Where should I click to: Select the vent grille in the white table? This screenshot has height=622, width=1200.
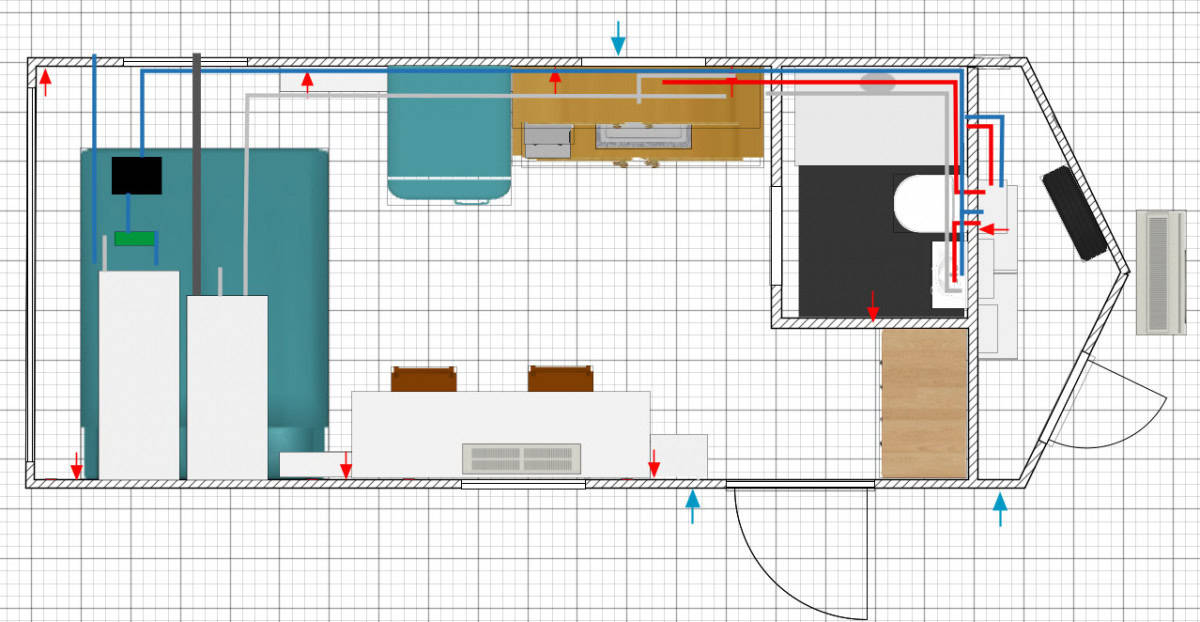tap(521, 459)
